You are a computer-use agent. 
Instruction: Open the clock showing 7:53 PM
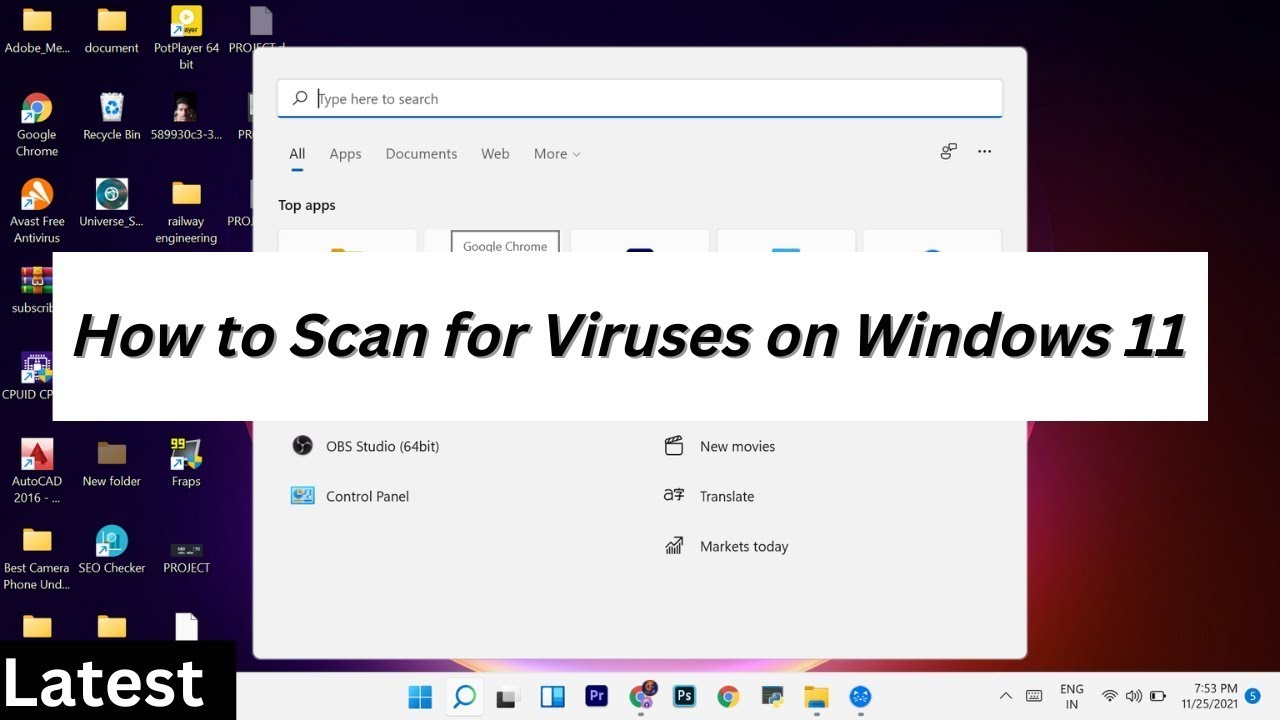coord(1208,696)
